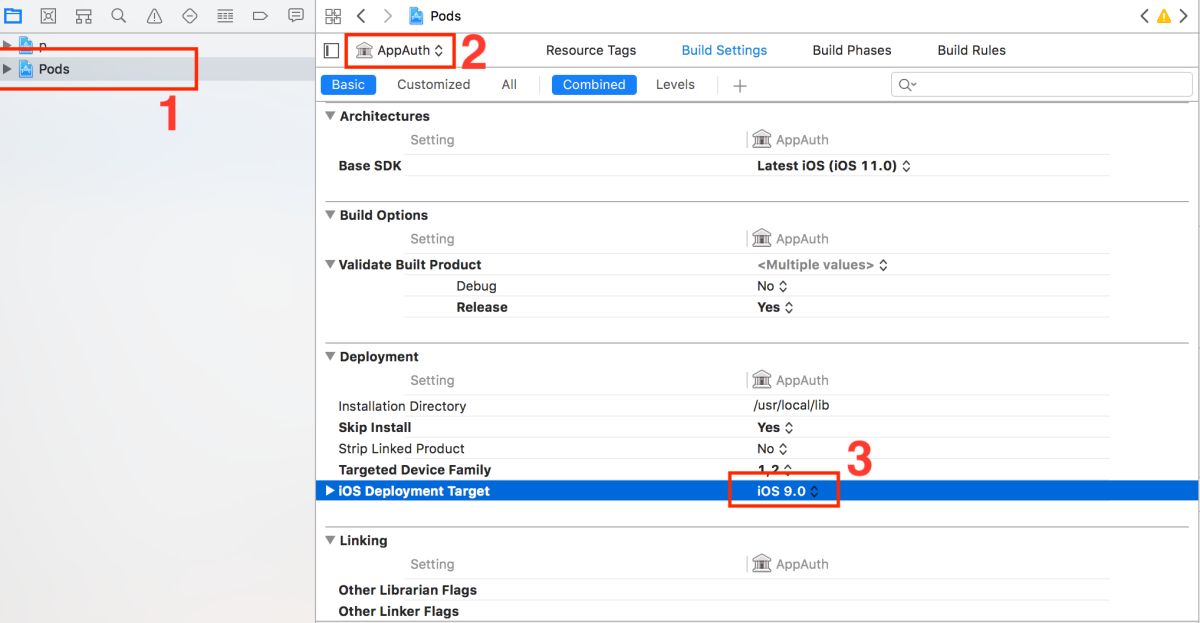This screenshot has height=623, width=1200.
Task: Open the Base SDK value dropdown
Action: (834, 166)
